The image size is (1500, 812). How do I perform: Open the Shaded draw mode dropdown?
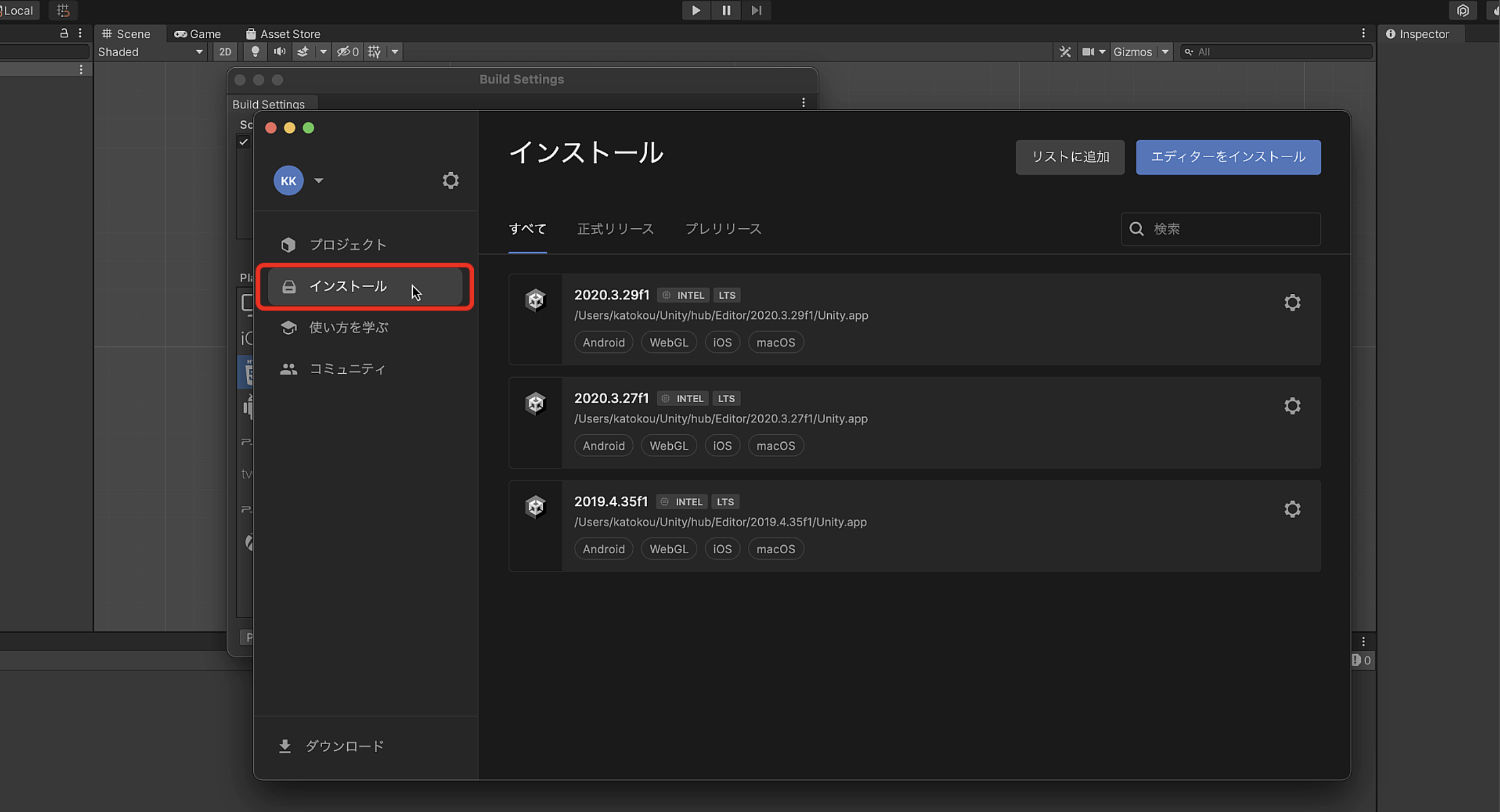click(x=150, y=52)
